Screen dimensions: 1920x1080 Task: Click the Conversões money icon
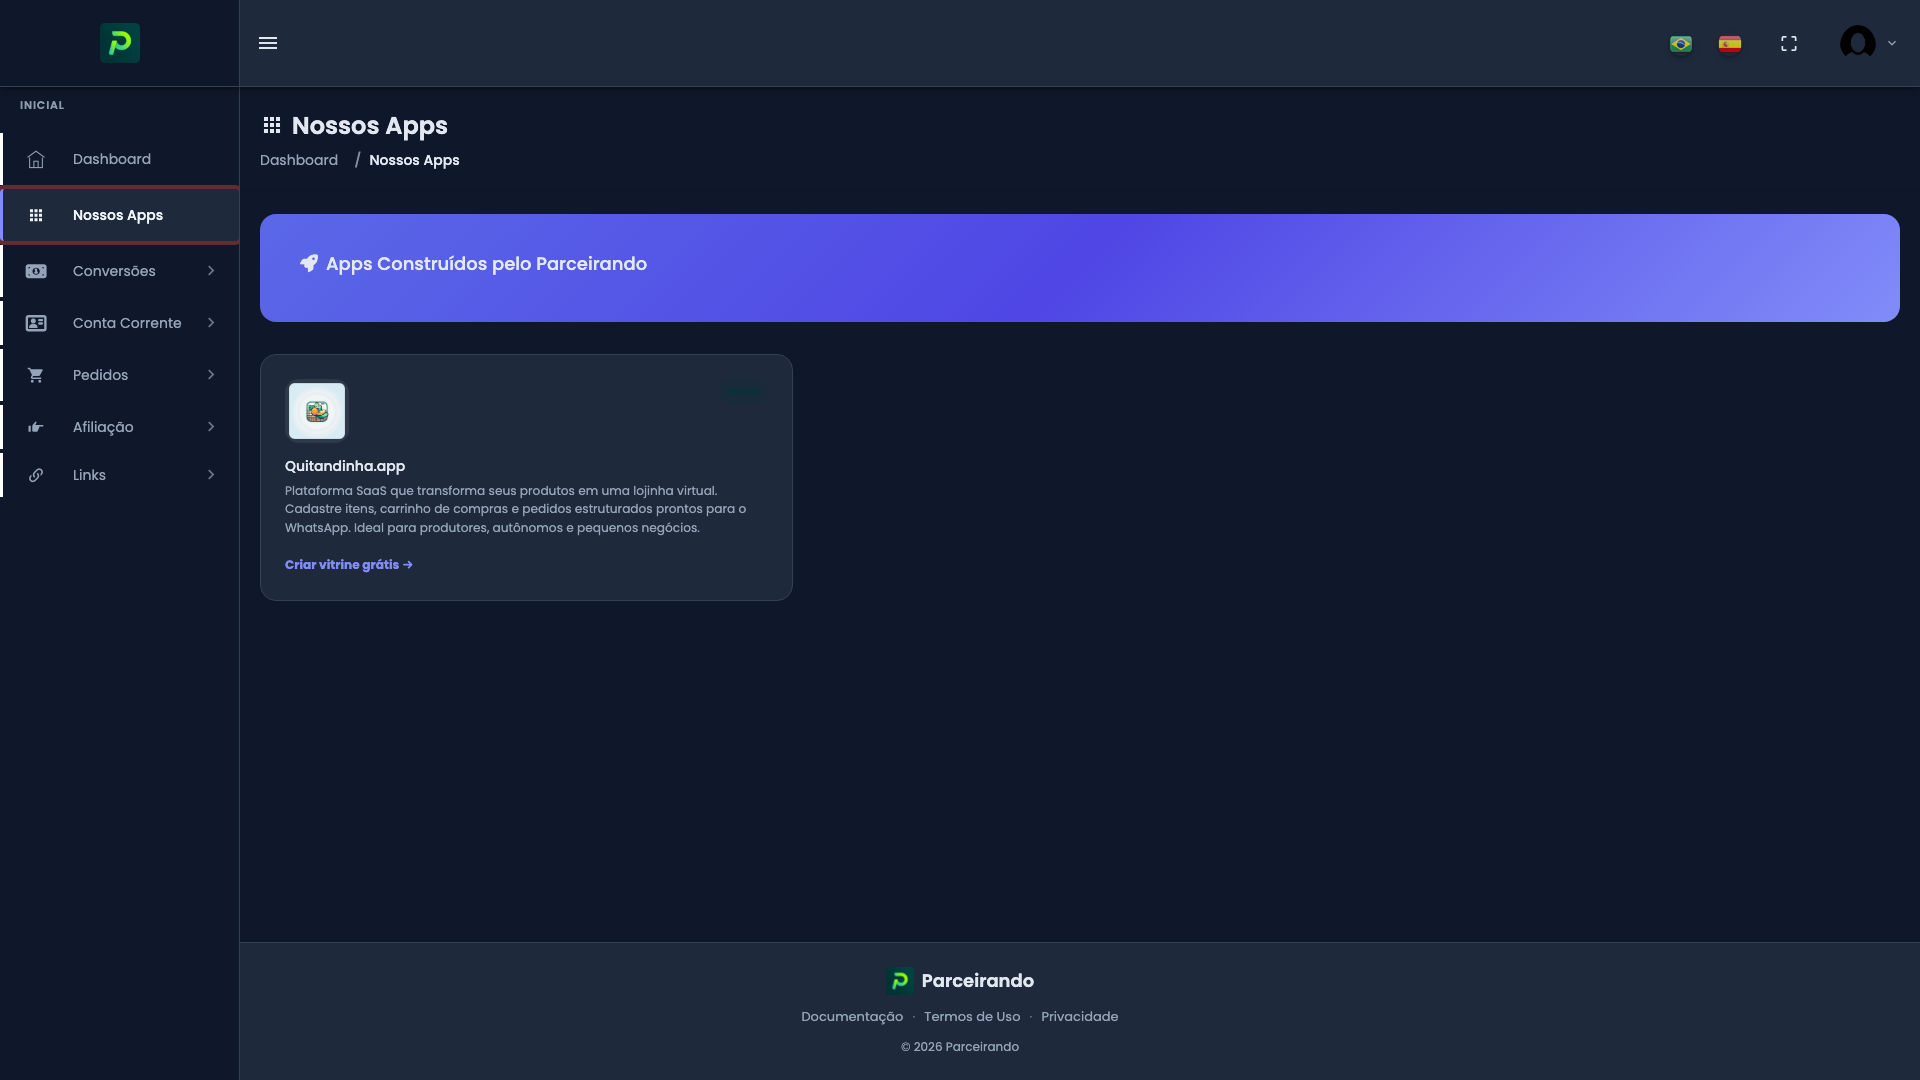[x=36, y=271]
